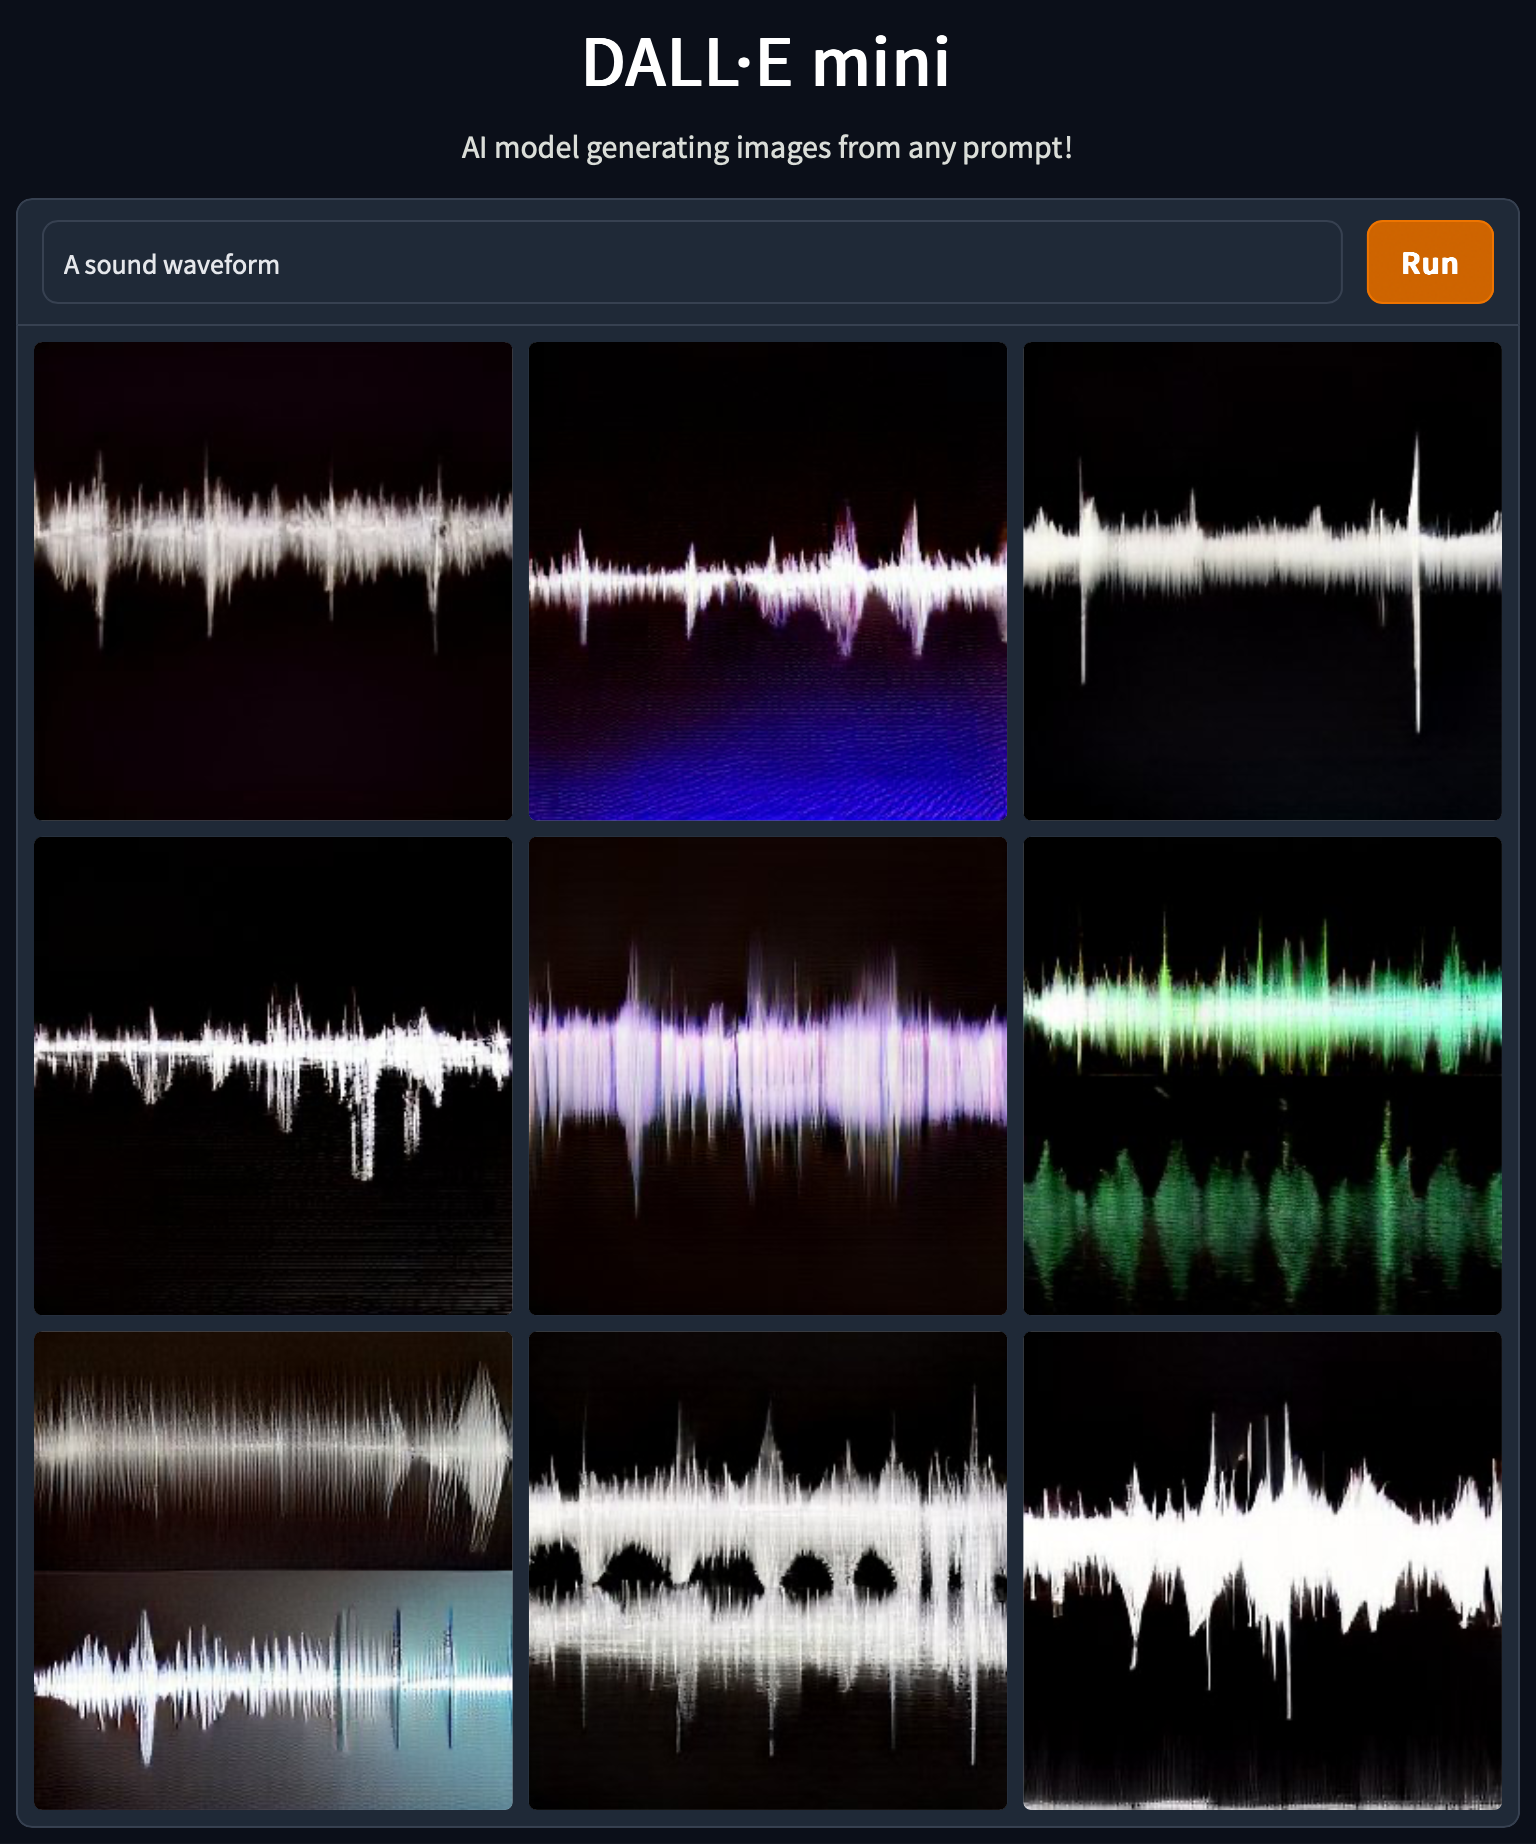Select the waveform image with blue floor

click(767, 581)
